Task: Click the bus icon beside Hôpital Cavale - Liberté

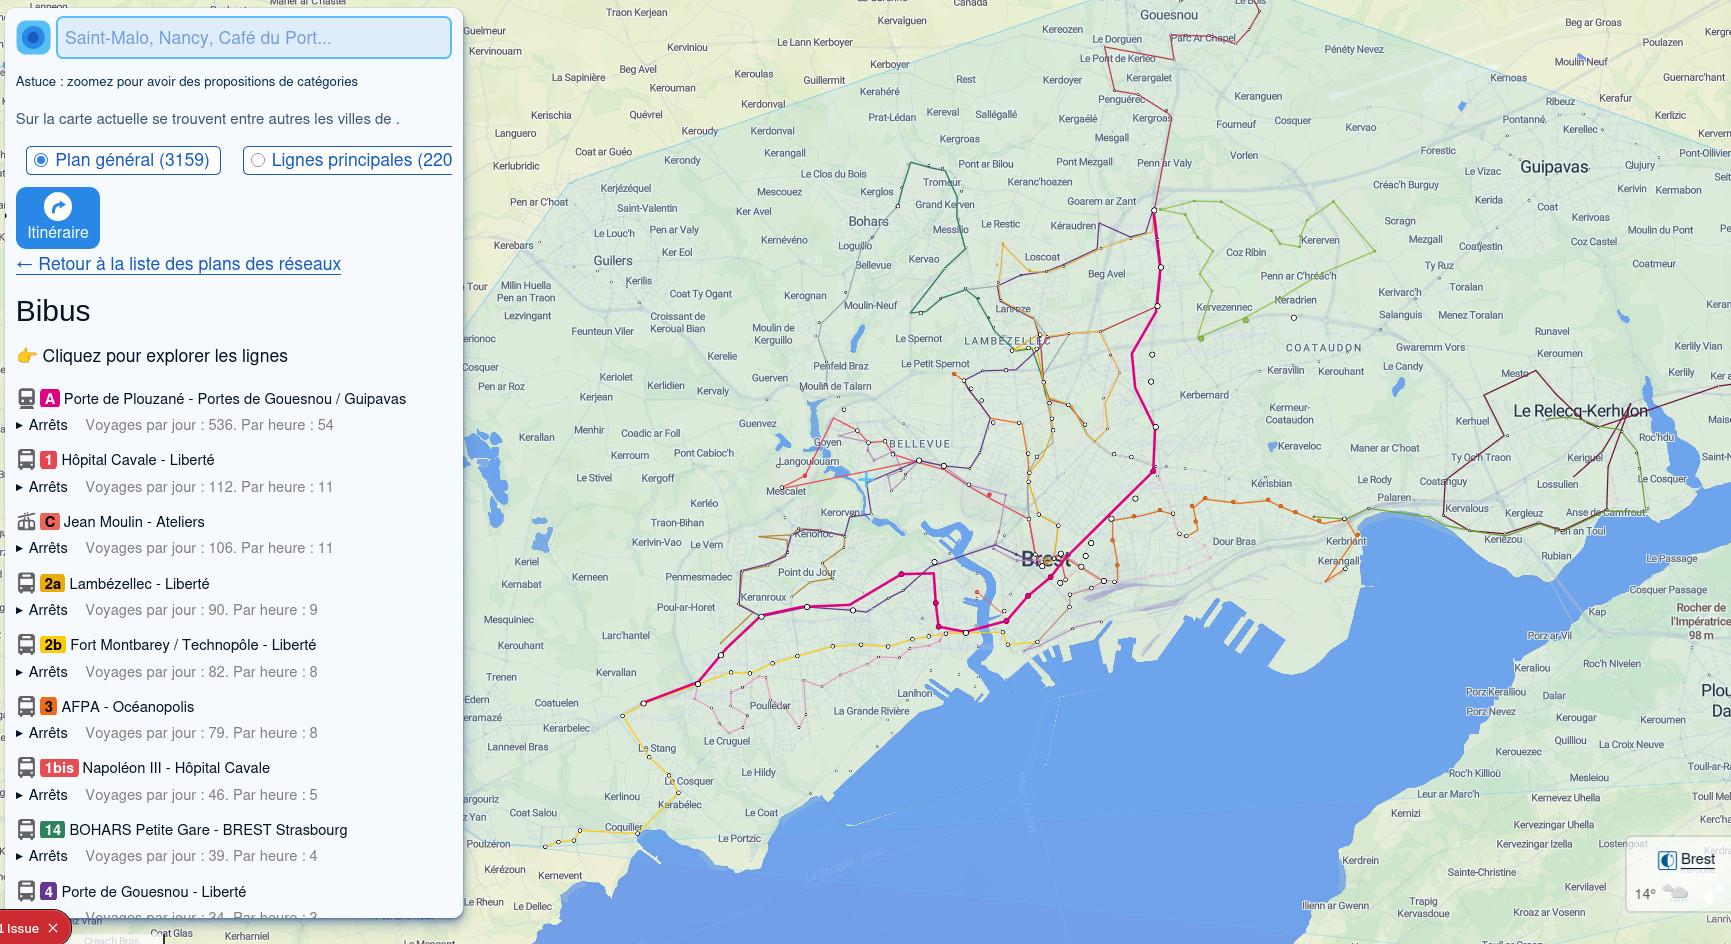Action: tap(27, 460)
